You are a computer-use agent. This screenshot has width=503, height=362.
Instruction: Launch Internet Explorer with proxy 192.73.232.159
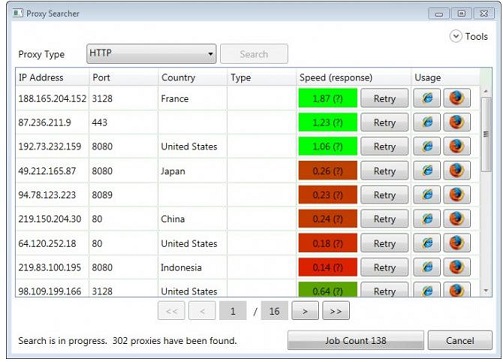(x=427, y=146)
